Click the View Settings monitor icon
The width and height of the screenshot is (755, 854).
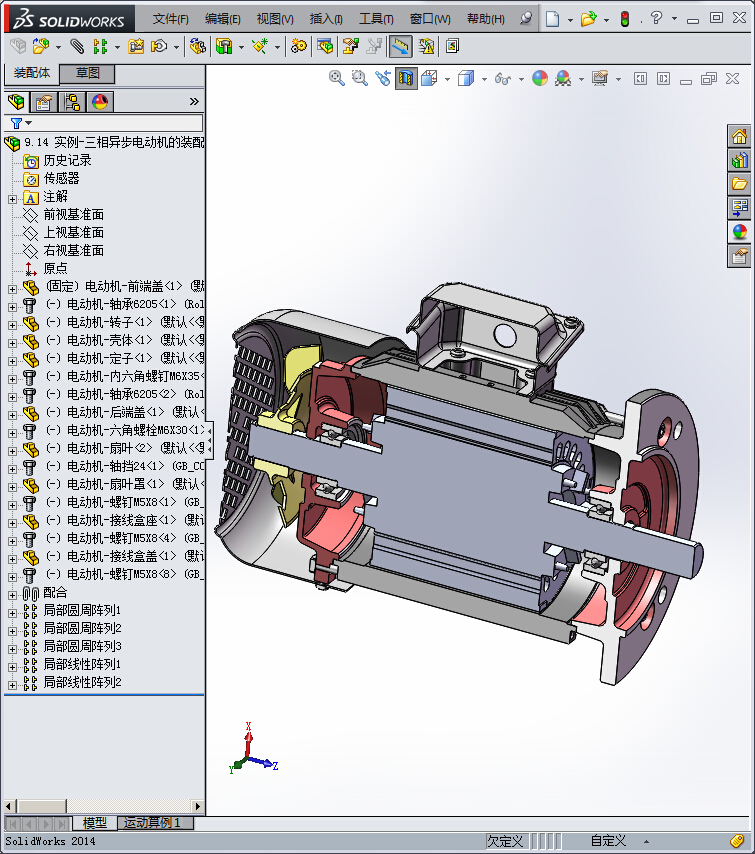(600, 78)
